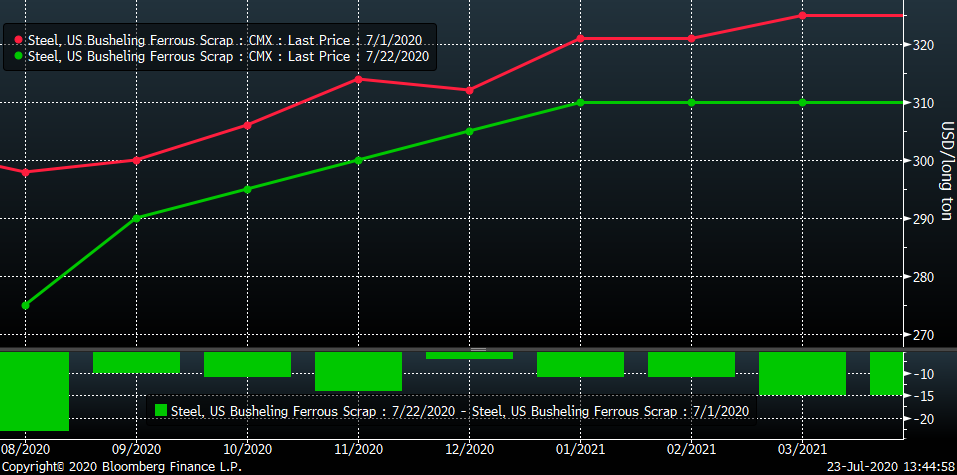957x475 pixels.
Task: Click the red legend dot for 7/1/2020 series
Action: point(20,39)
